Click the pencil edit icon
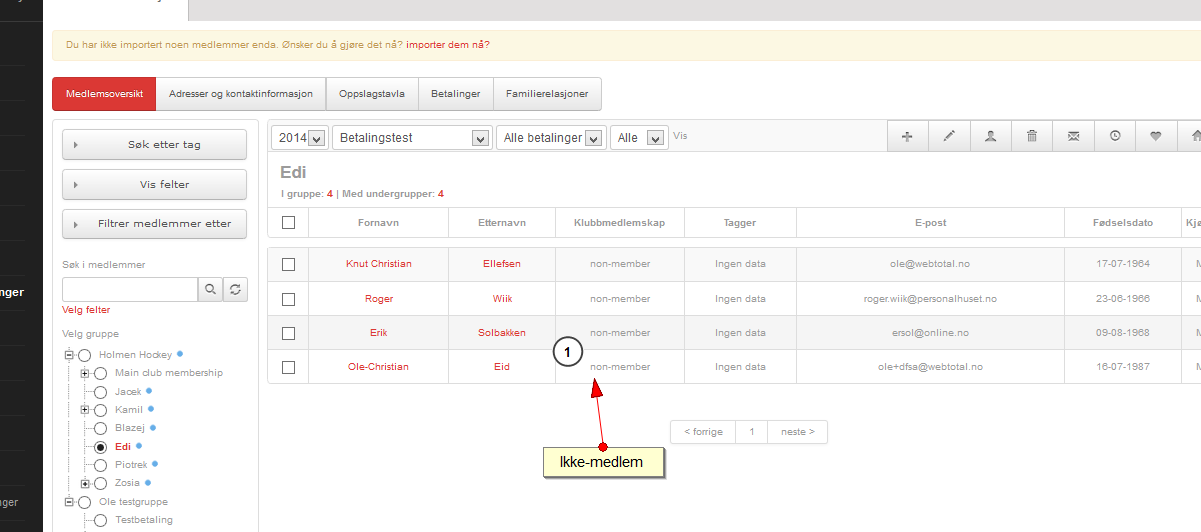 tap(949, 137)
